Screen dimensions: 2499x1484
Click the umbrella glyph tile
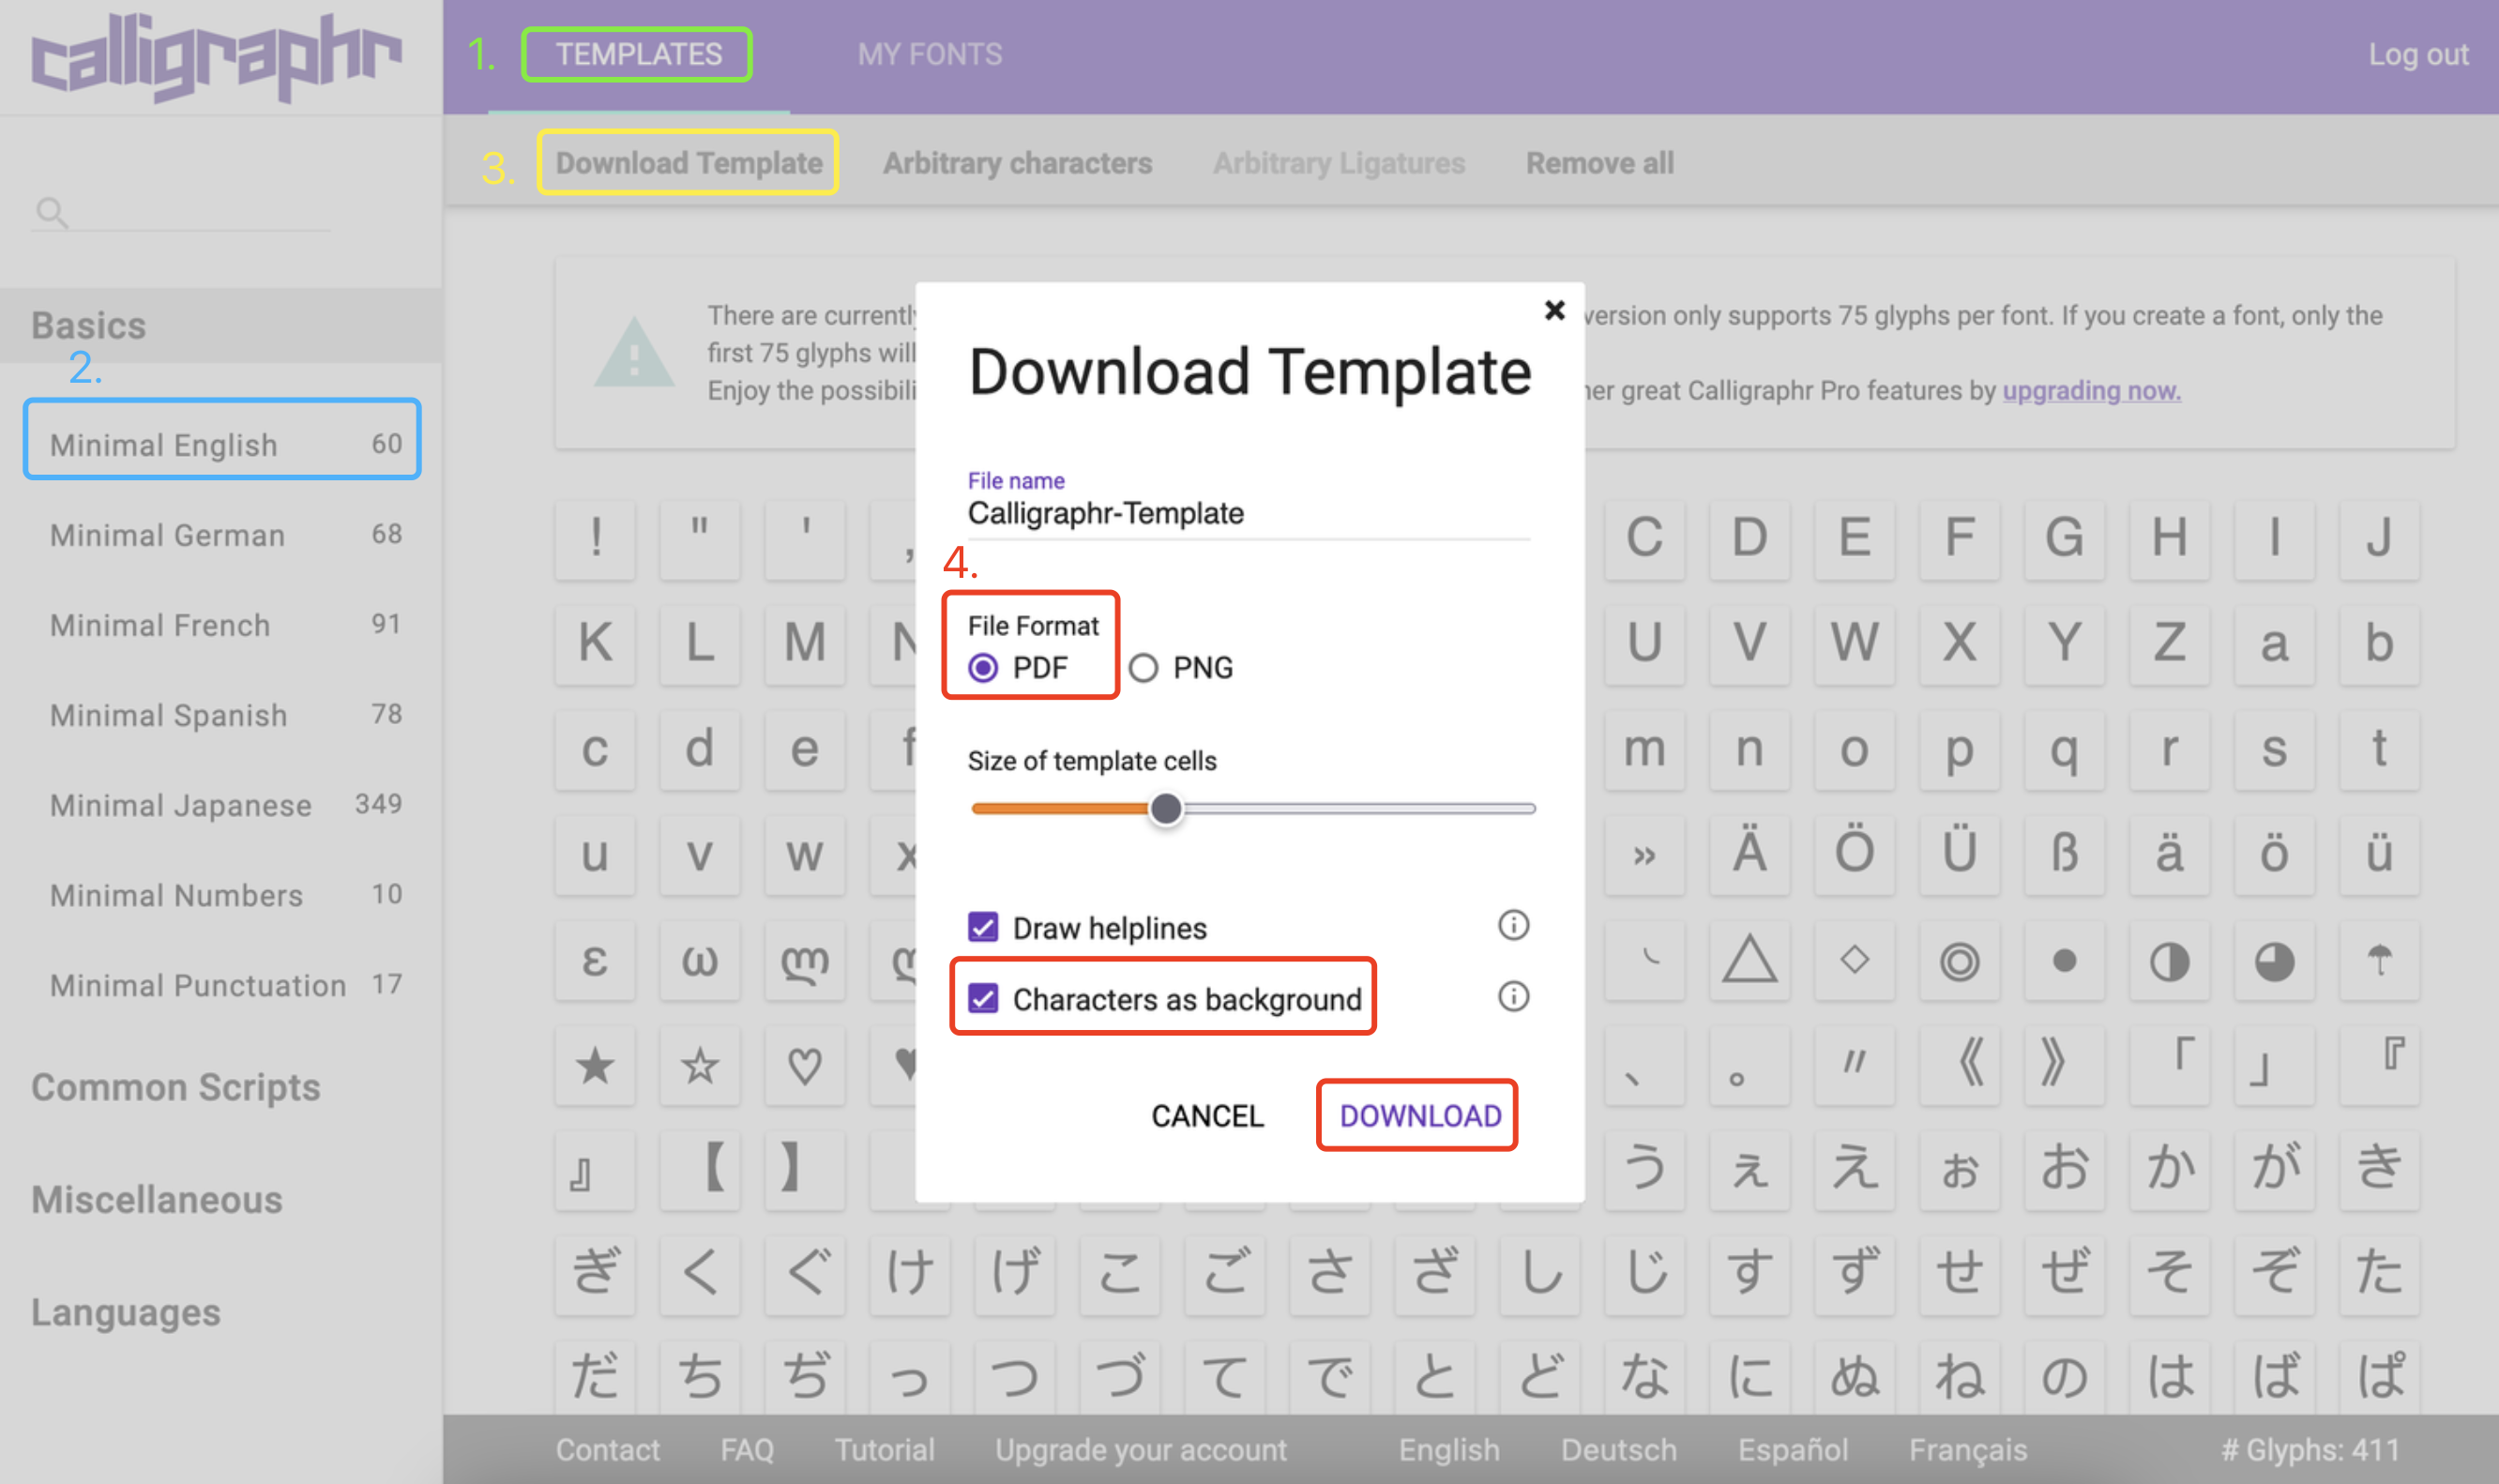(x=2379, y=960)
